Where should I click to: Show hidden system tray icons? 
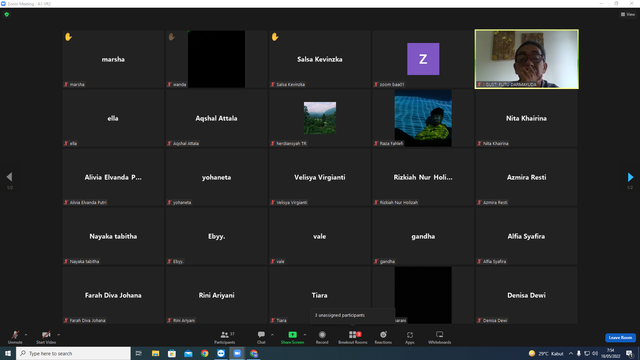tap(571, 353)
